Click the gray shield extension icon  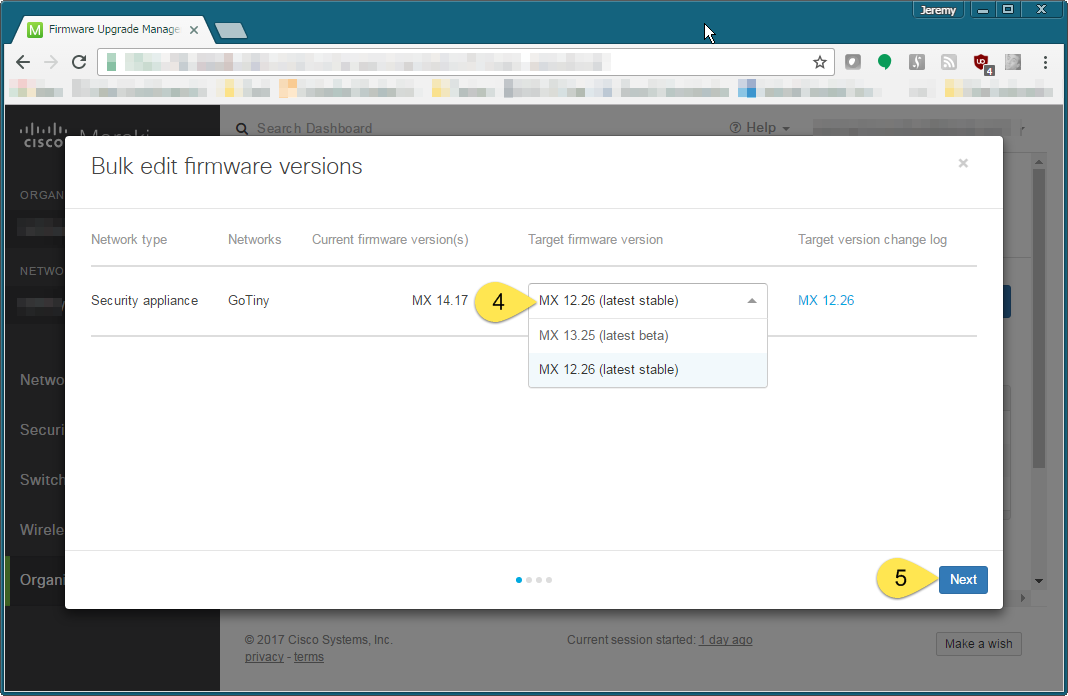[x=852, y=62]
